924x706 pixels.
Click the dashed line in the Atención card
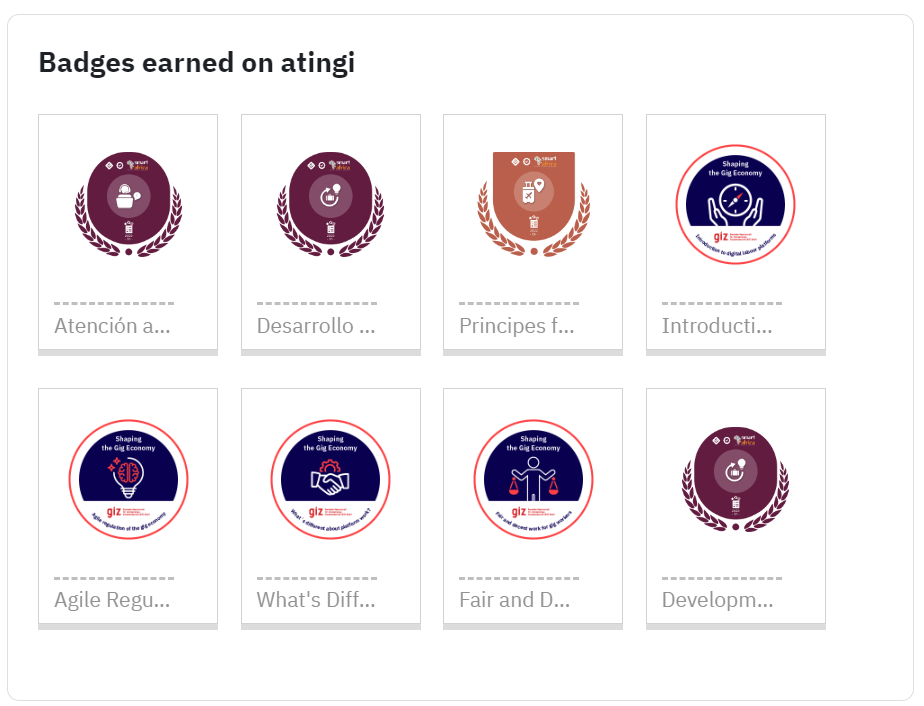114,303
